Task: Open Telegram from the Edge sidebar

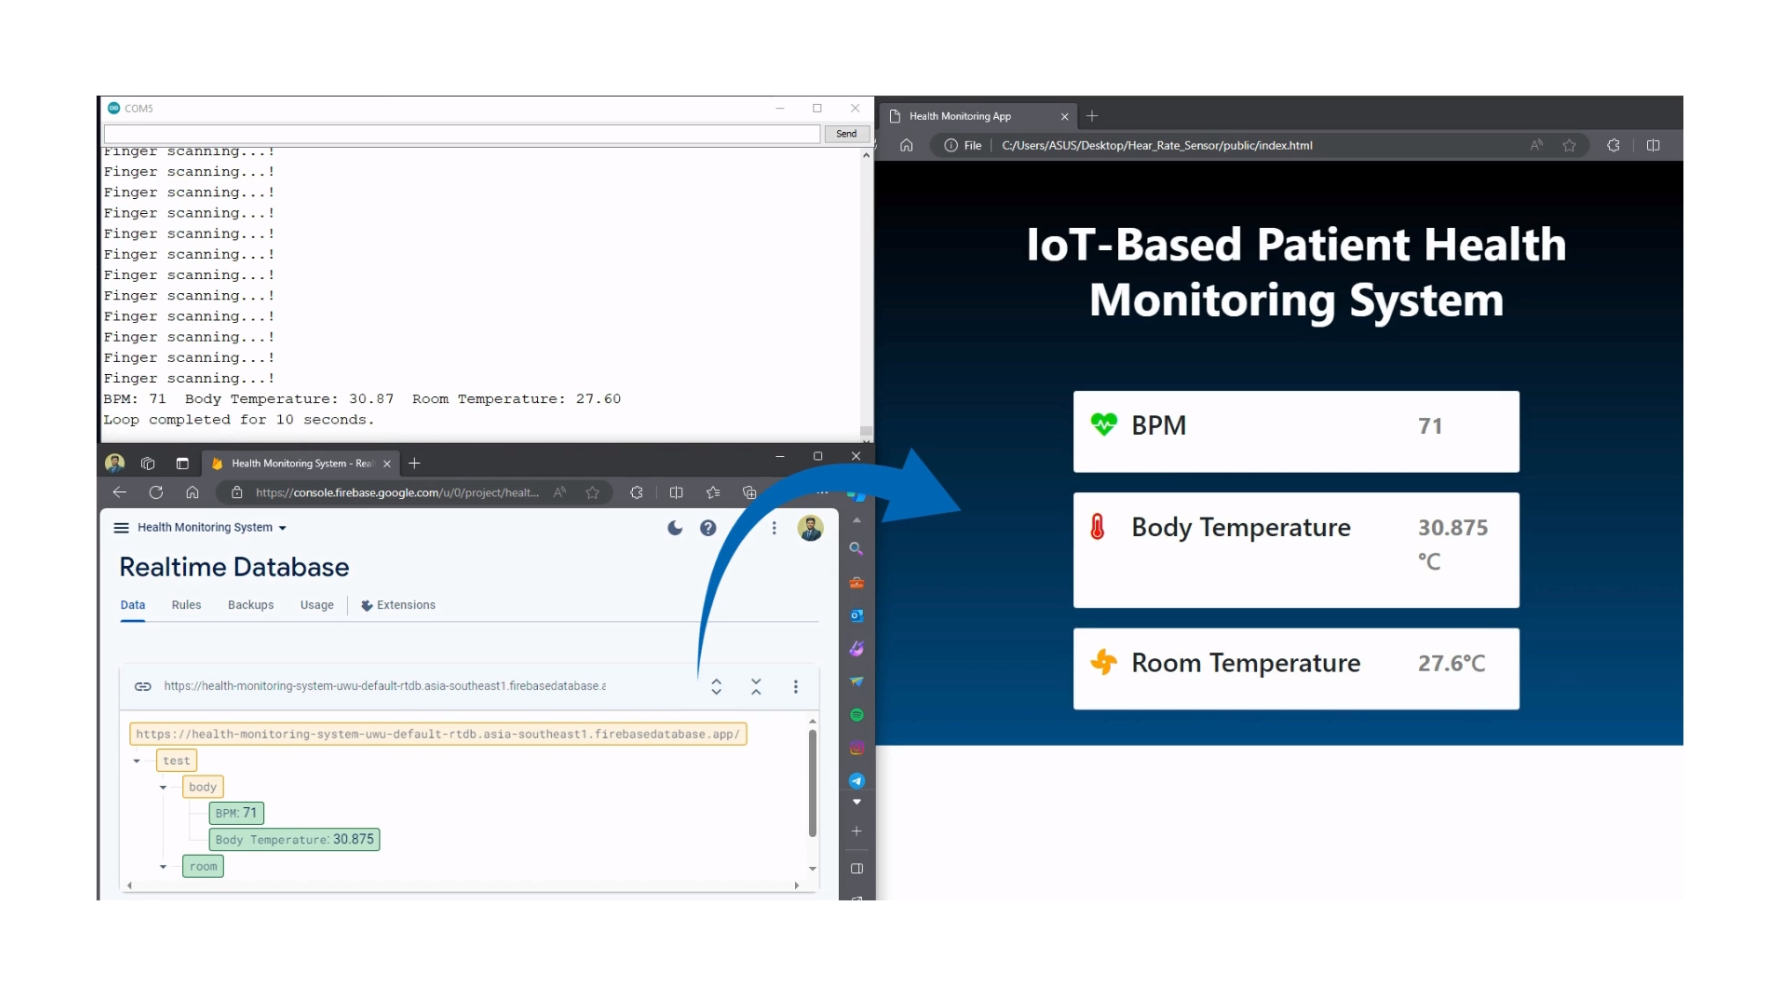Action: pos(857,781)
